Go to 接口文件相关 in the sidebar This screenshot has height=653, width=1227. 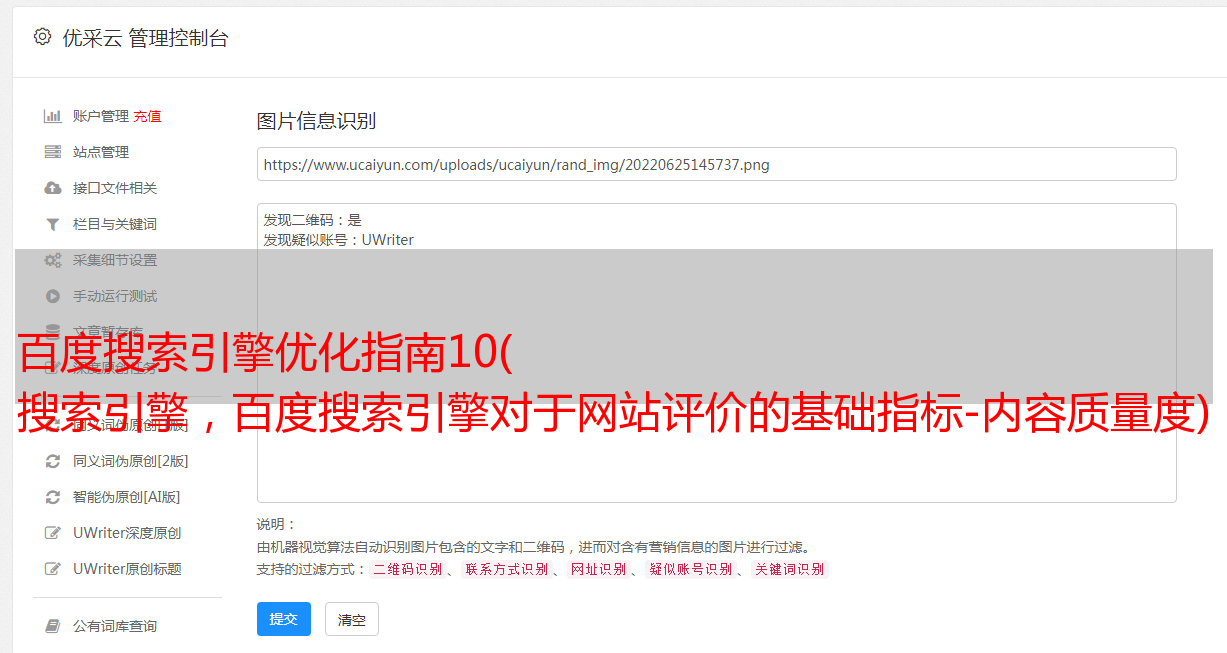pos(115,188)
